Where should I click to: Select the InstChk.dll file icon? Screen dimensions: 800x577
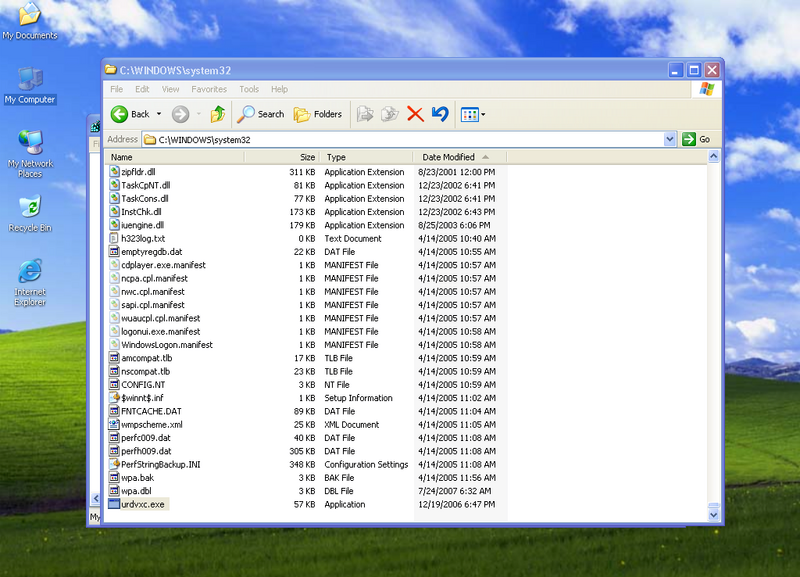click(x=114, y=212)
